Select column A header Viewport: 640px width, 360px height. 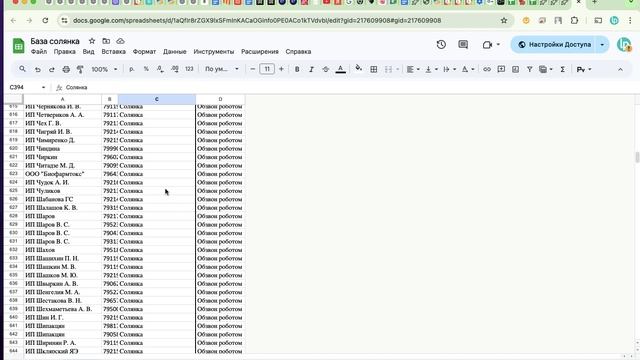click(x=62, y=99)
